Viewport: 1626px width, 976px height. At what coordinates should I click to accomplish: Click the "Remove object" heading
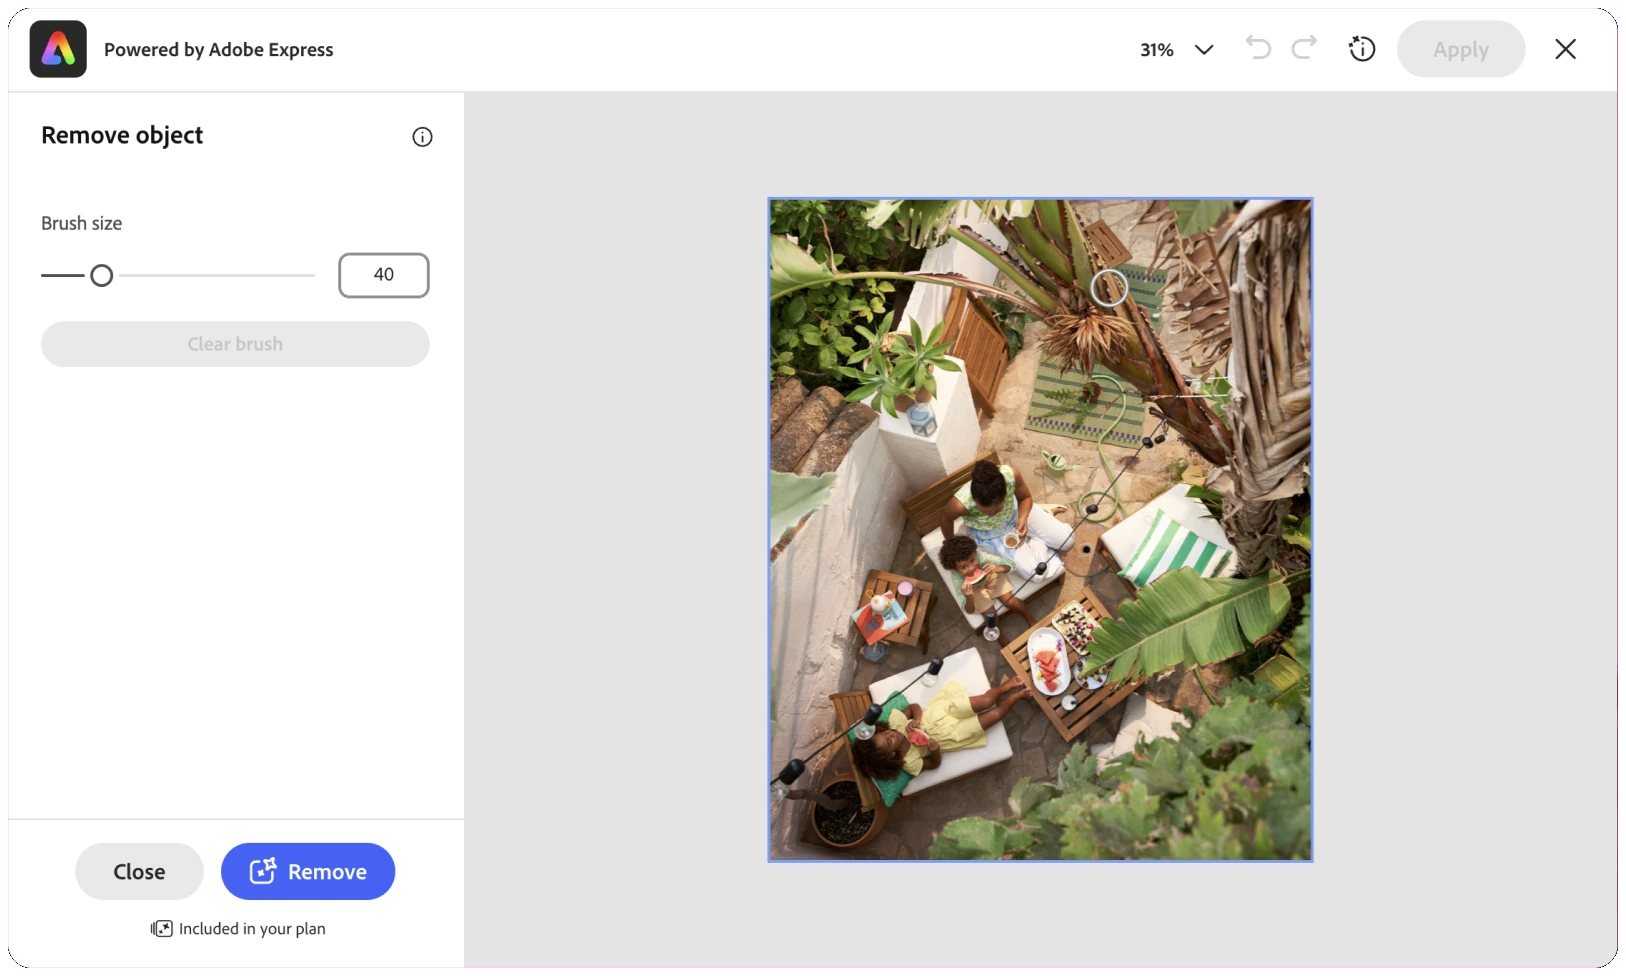click(x=122, y=135)
